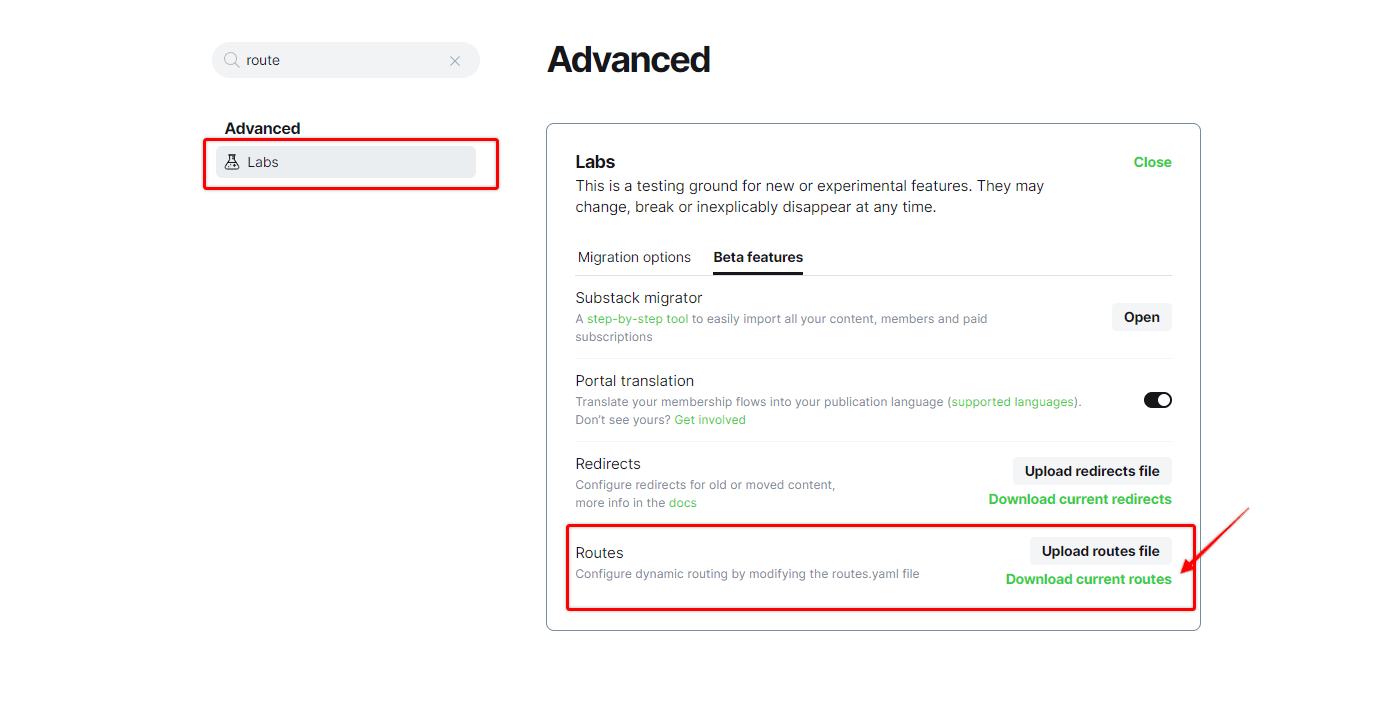Click the magnifier icon in search box
The height and width of the screenshot is (706, 1389).
(x=232, y=60)
